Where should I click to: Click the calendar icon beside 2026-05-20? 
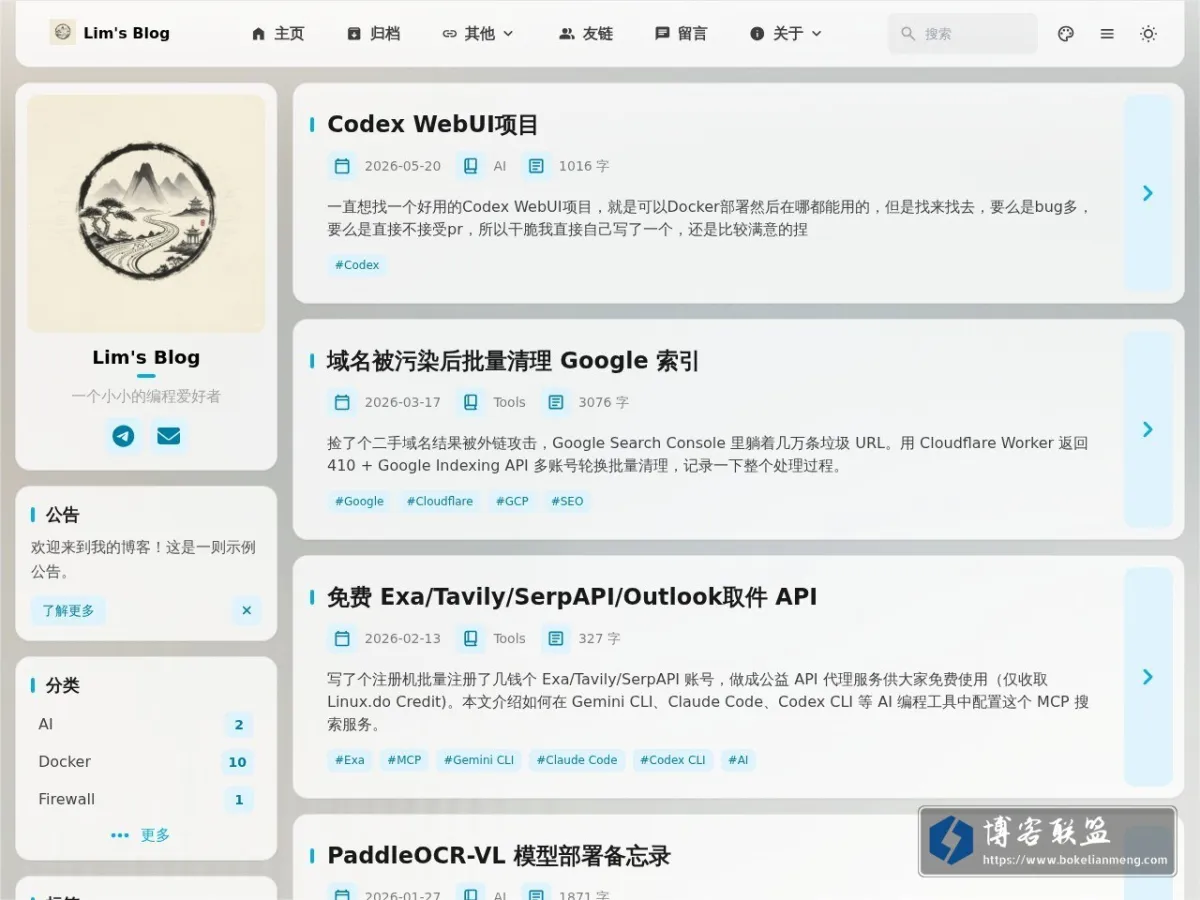click(x=342, y=166)
